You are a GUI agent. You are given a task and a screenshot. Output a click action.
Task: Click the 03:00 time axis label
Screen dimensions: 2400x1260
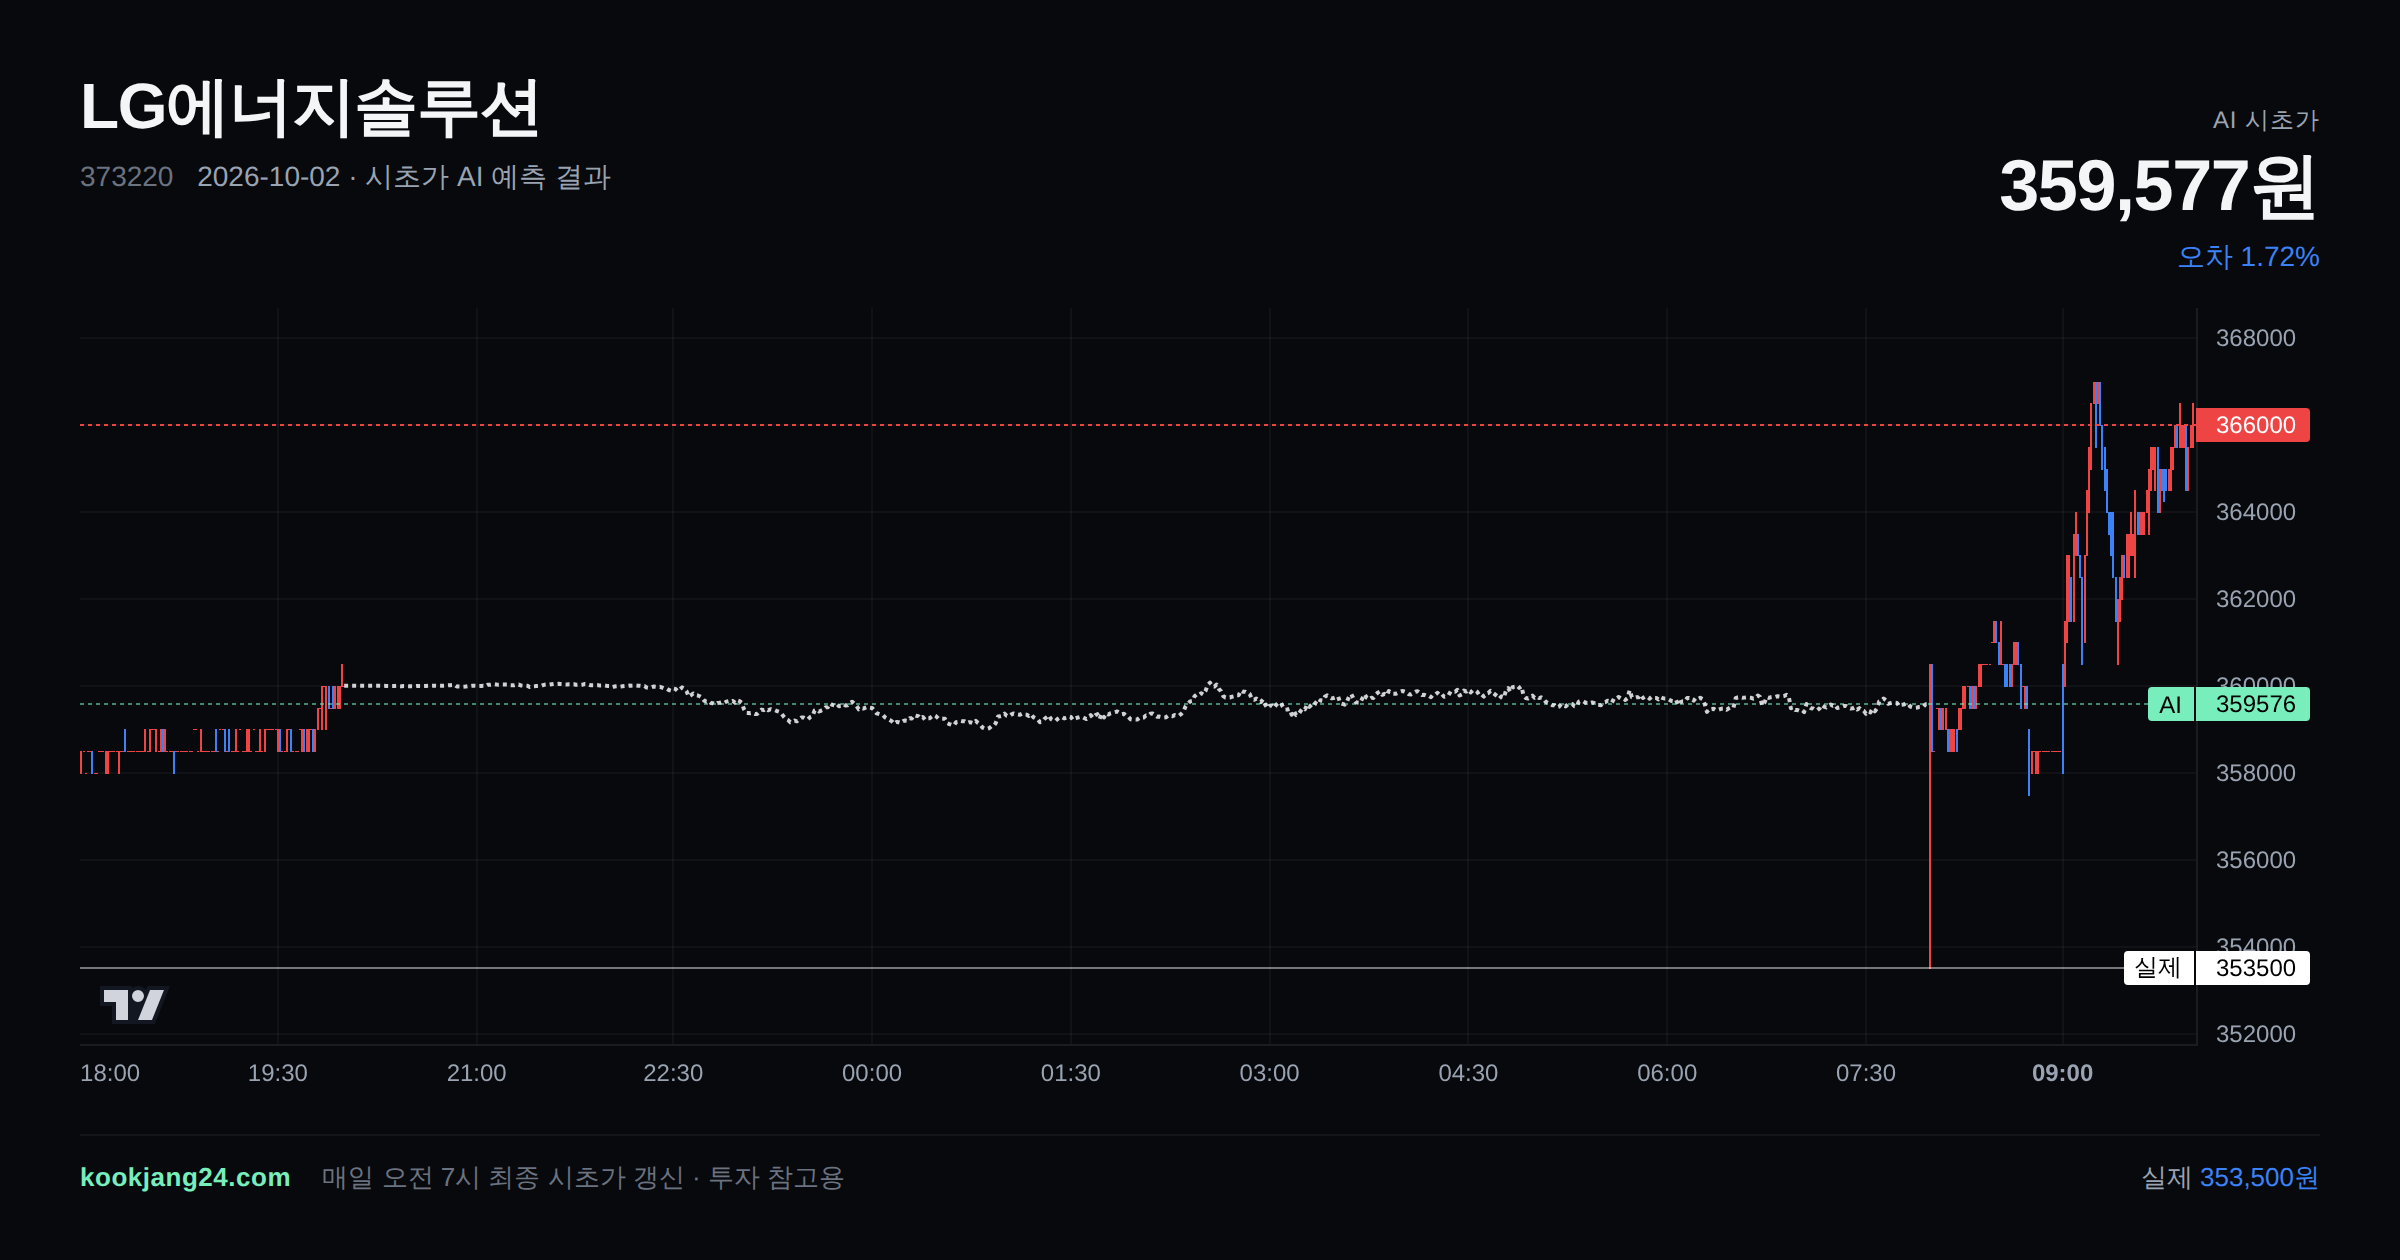[1270, 1073]
